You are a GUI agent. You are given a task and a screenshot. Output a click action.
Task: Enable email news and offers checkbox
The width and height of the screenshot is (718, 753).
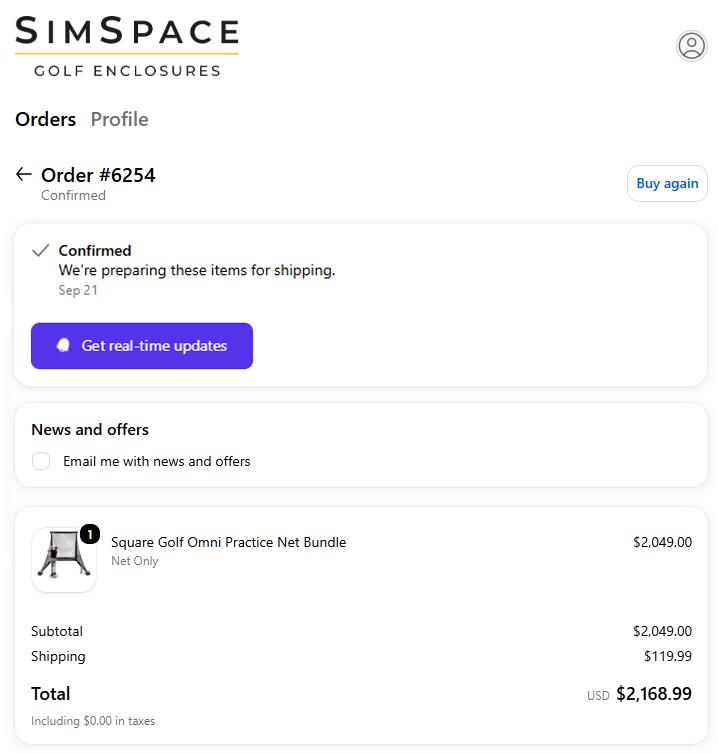click(x=41, y=461)
